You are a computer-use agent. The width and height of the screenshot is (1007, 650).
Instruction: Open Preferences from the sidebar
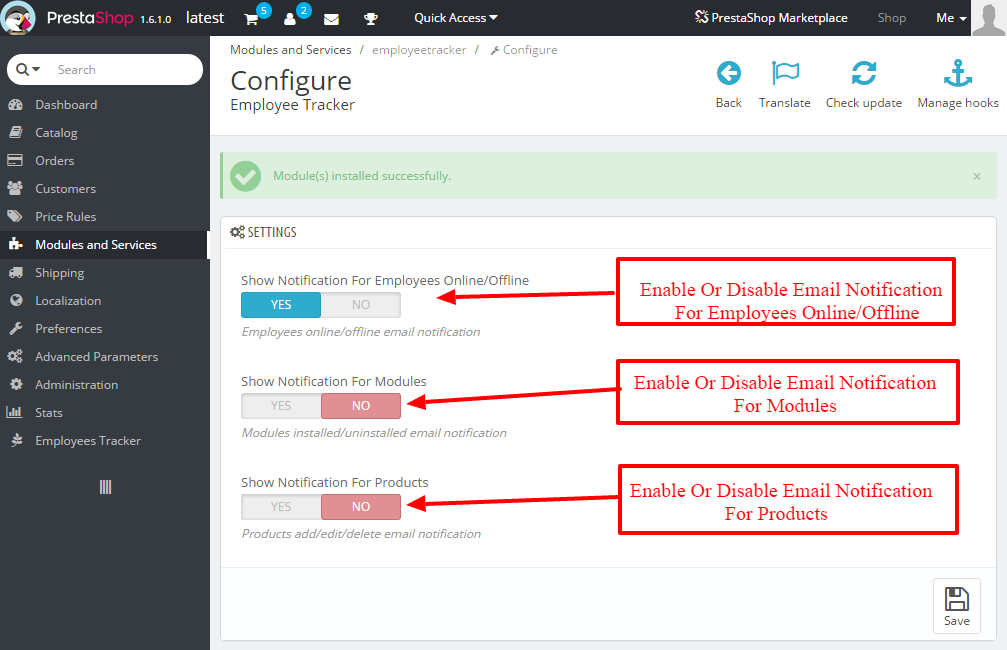69,329
